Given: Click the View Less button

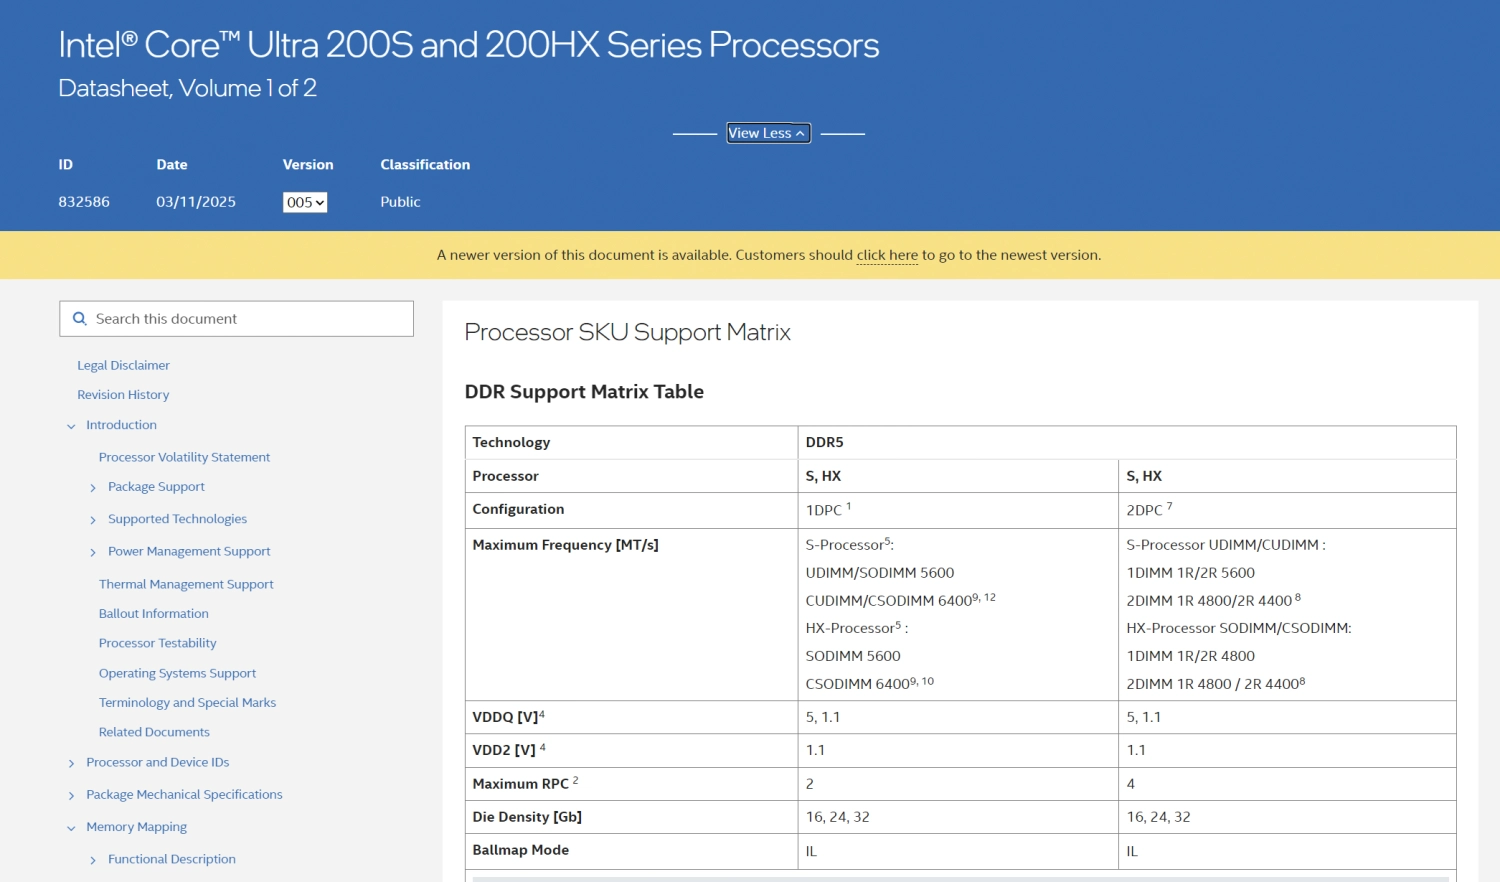Looking at the screenshot, I should tap(767, 133).
